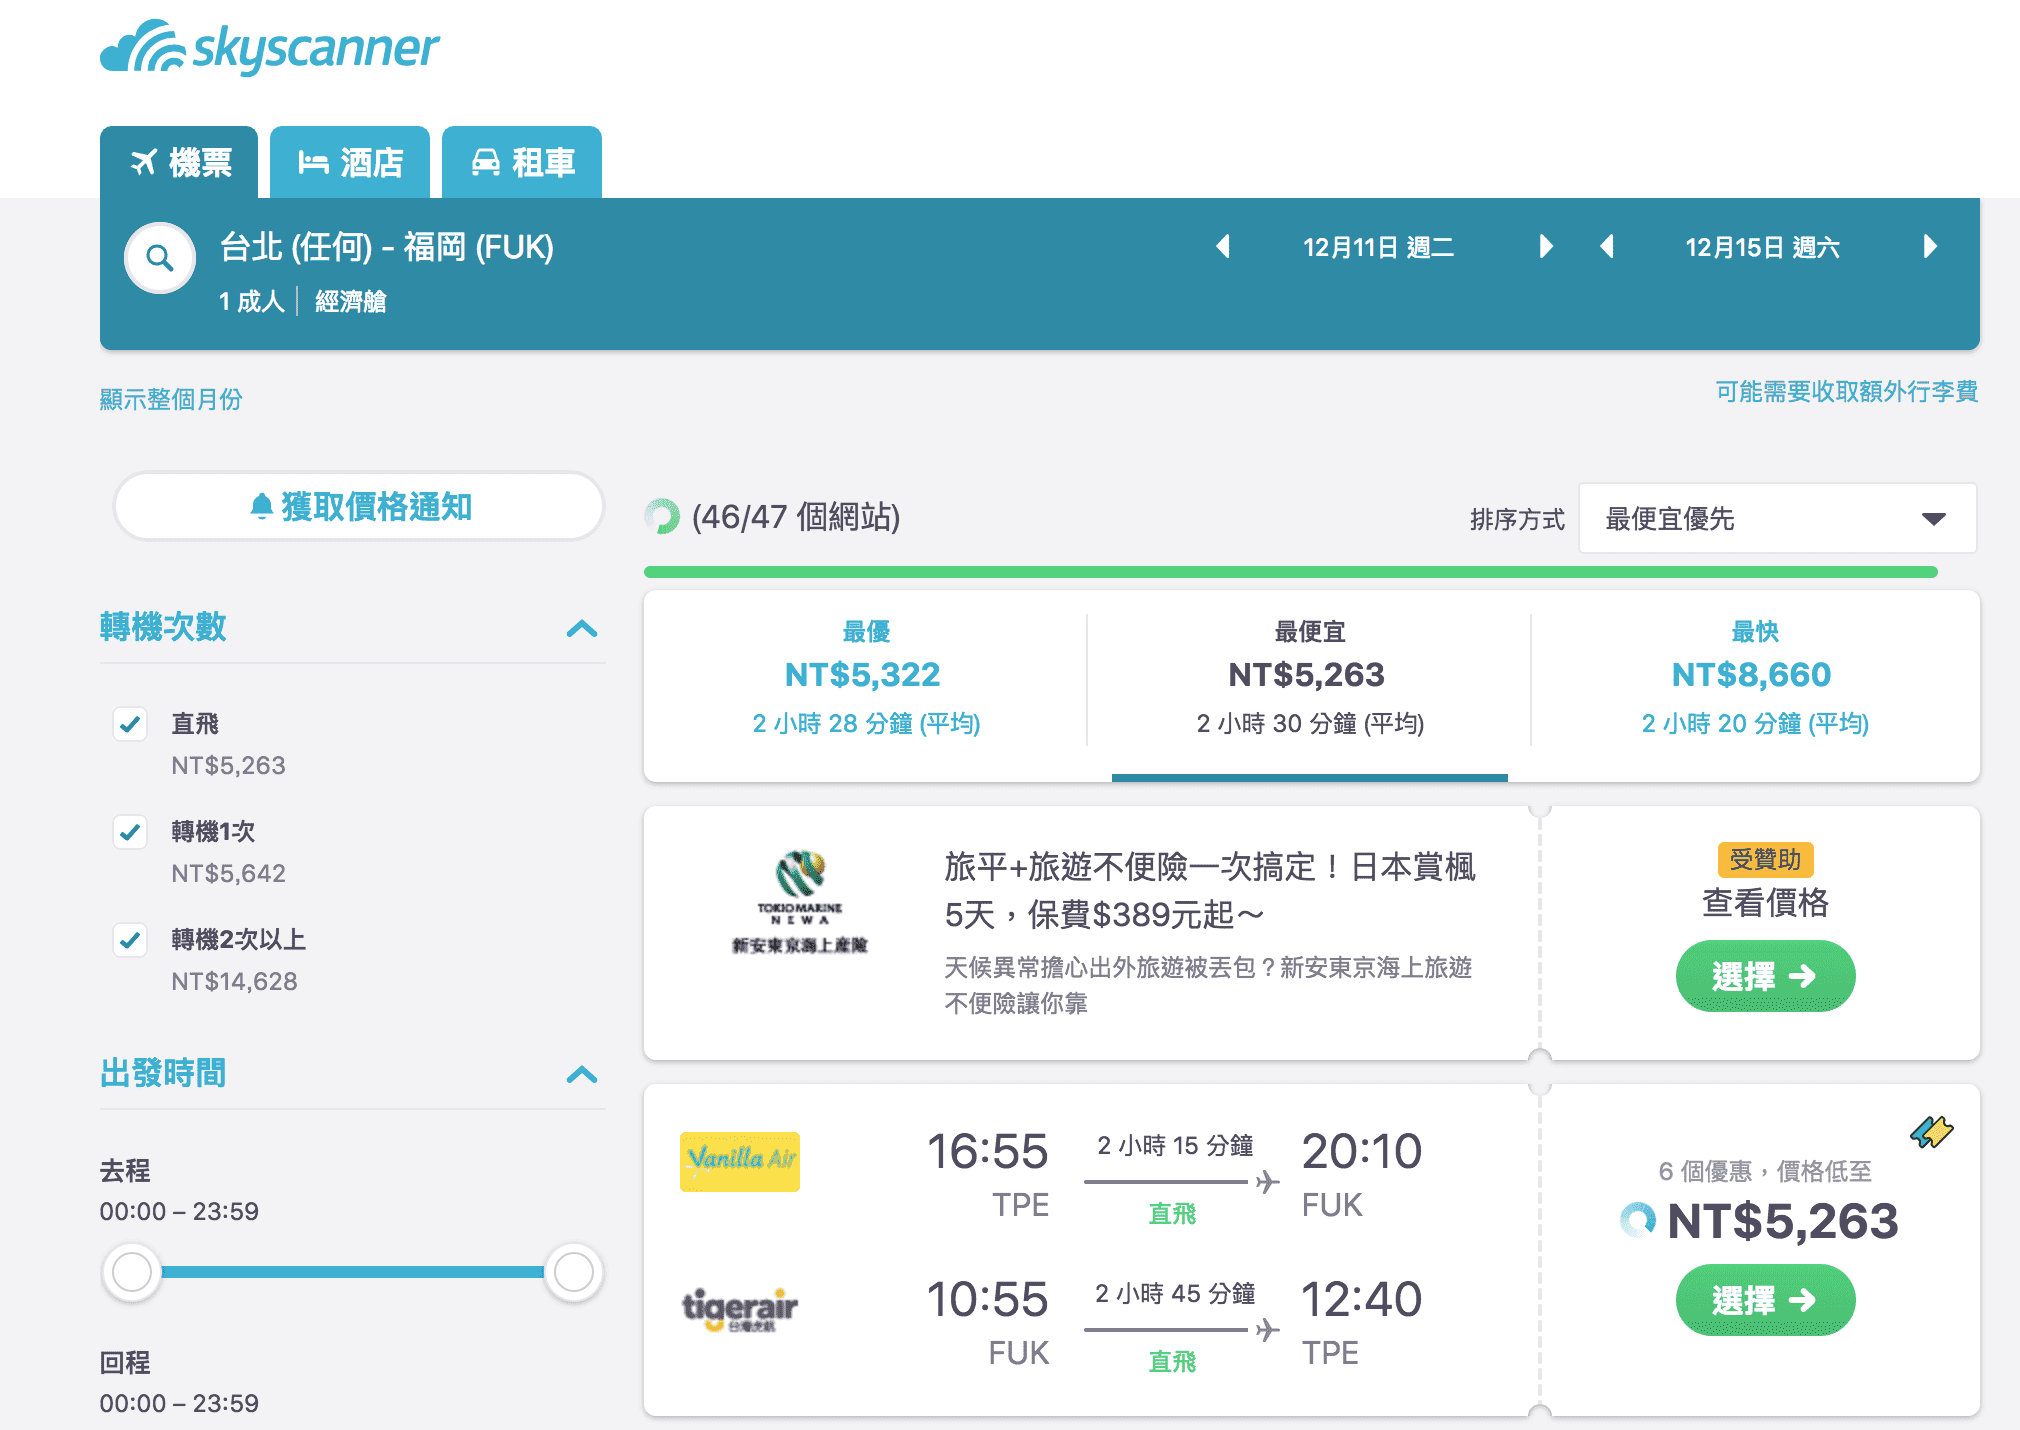Click the tigerair logo
The image size is (2020, 1430).
740,1309
